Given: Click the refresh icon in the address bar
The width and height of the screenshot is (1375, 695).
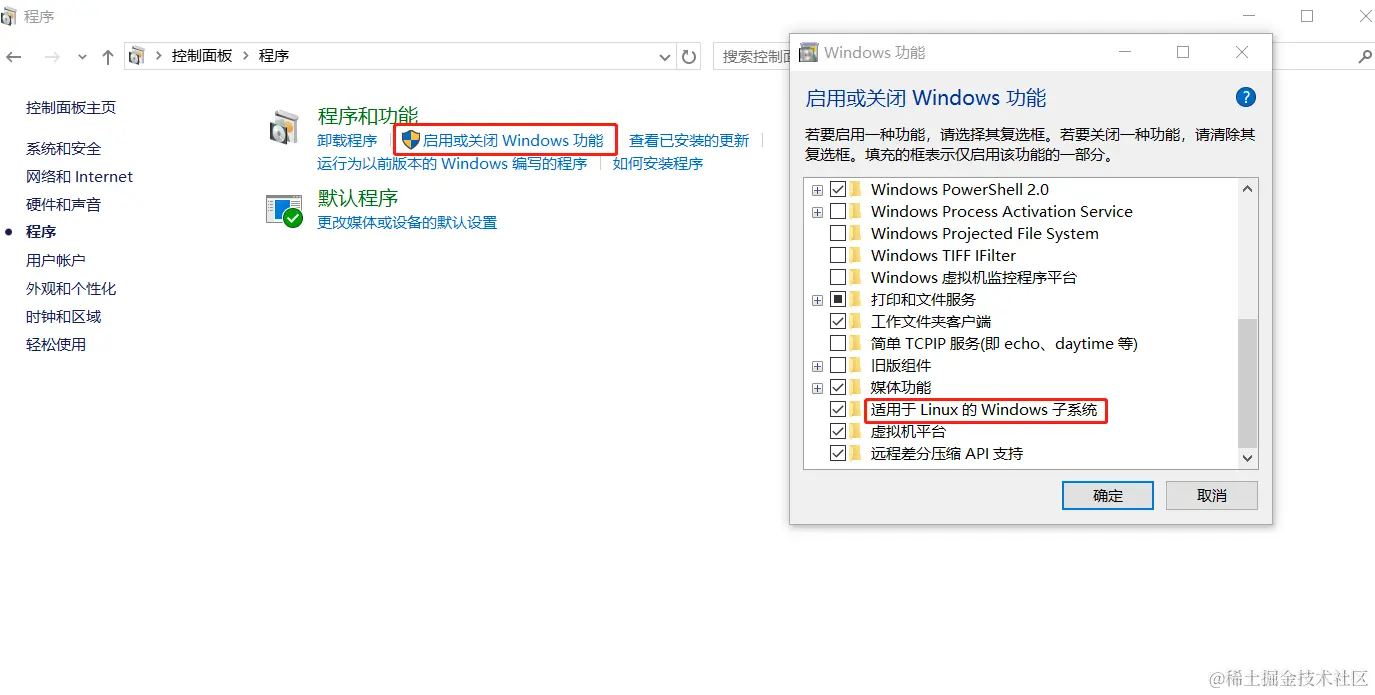Looking at the screenshot, I should [689, 57].
